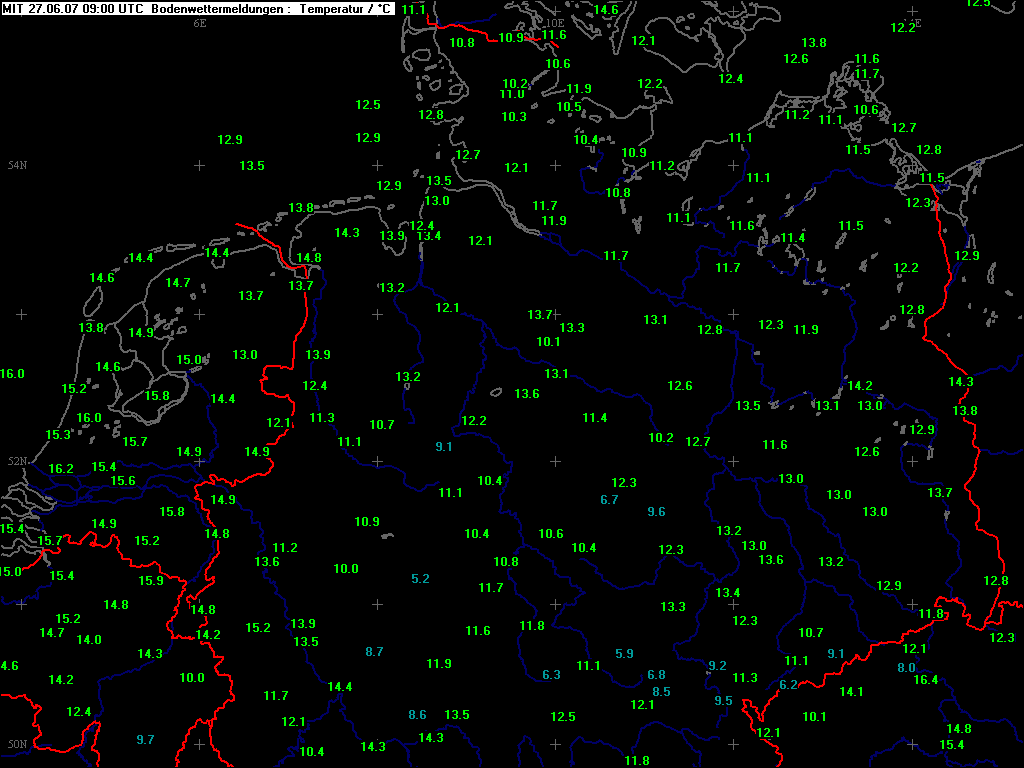Viewport: 1024px width, 768px height.
Task: Pick the 9.7 cyan station reading
Action: (x=145, y=740)
